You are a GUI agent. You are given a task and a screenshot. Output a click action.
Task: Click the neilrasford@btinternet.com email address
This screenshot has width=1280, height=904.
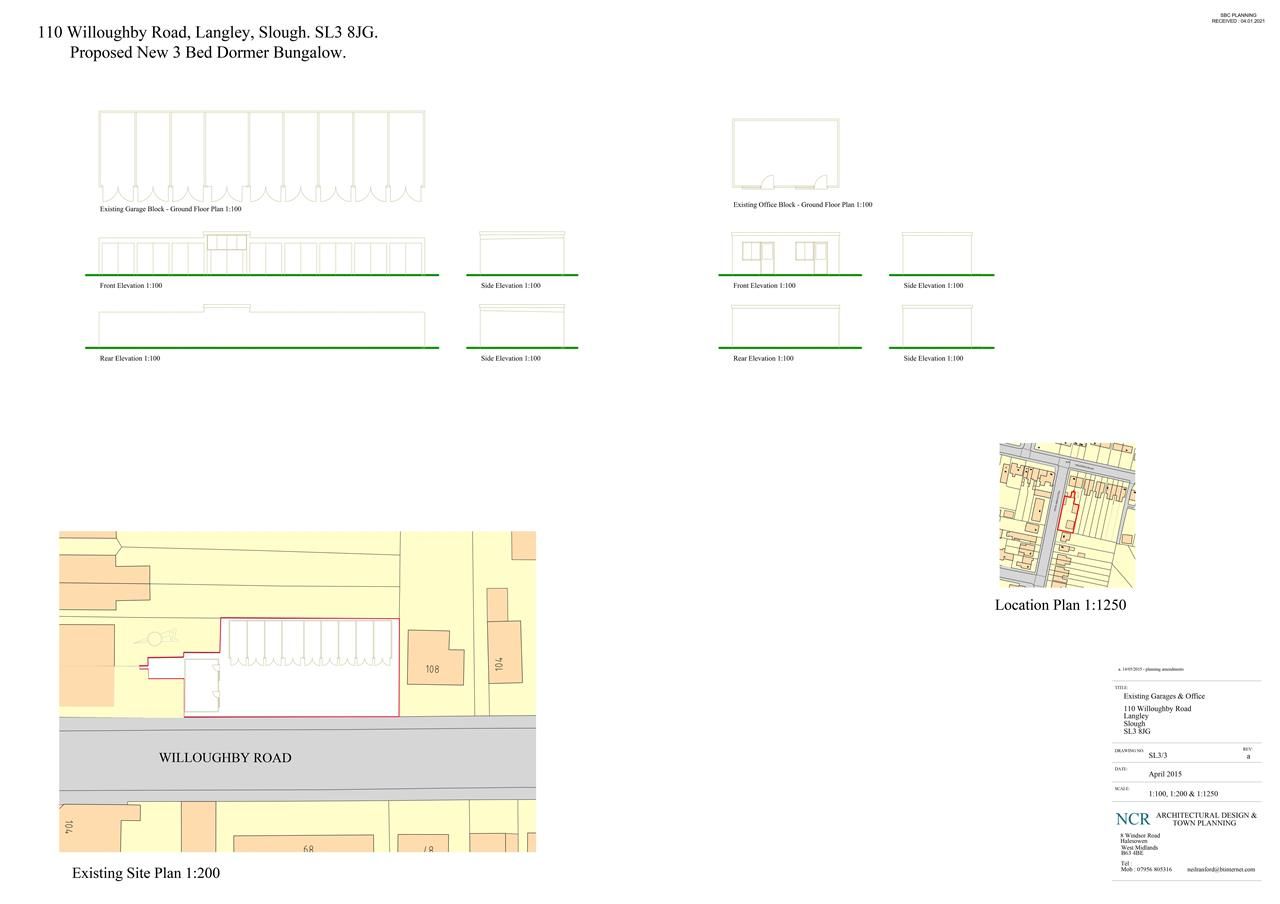[x=1218, y=868]
